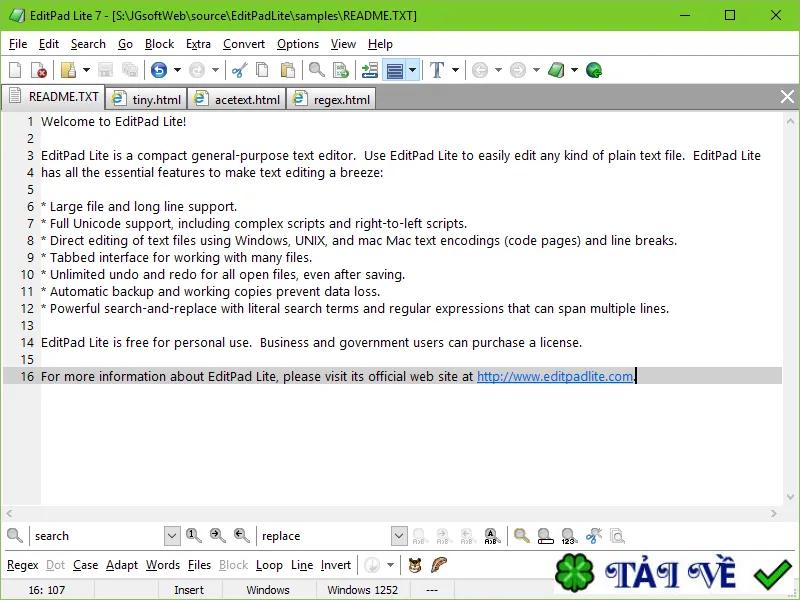800x600 pixels.
Task: Toggle the Adapt case option
Action: coord(122,565)
